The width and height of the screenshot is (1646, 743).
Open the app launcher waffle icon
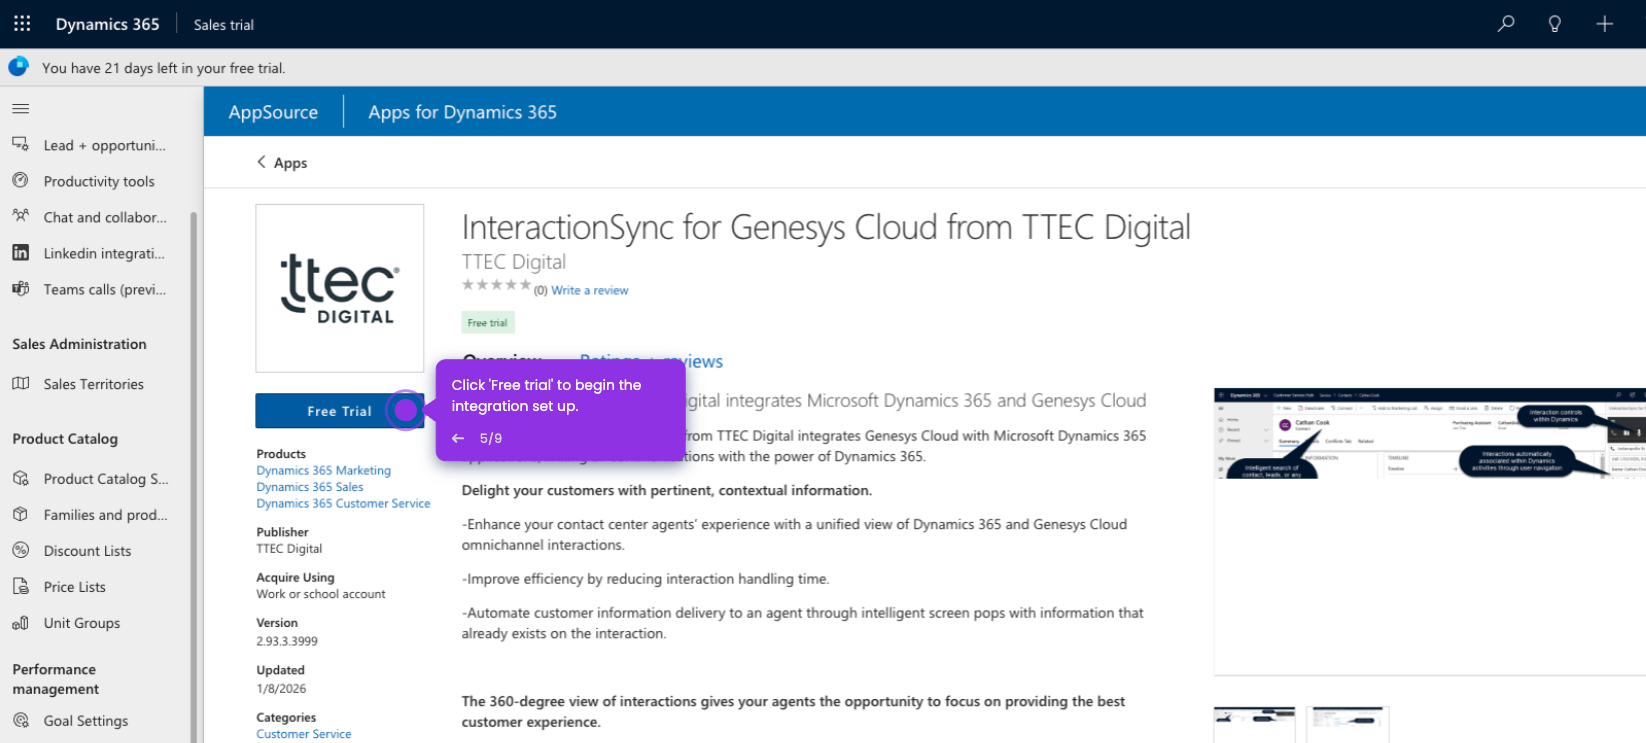[x=22, y=24]
